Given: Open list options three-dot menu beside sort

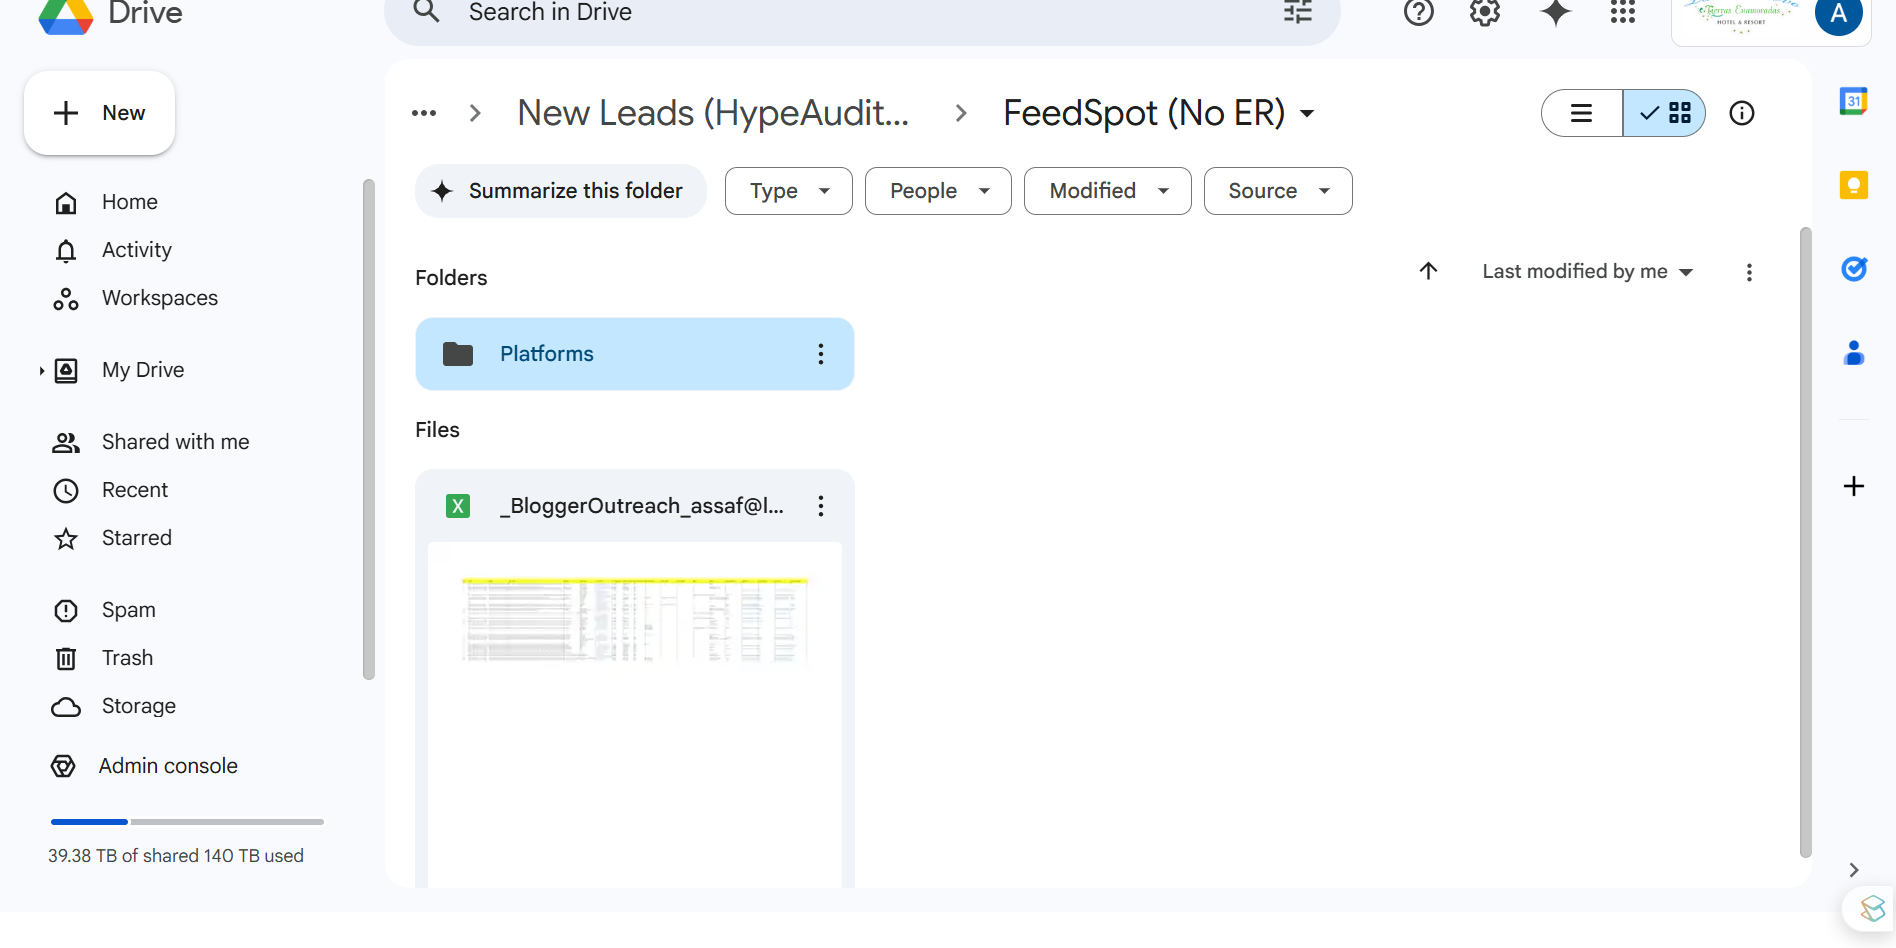Looking at the screenshot, I should 1749,272.
